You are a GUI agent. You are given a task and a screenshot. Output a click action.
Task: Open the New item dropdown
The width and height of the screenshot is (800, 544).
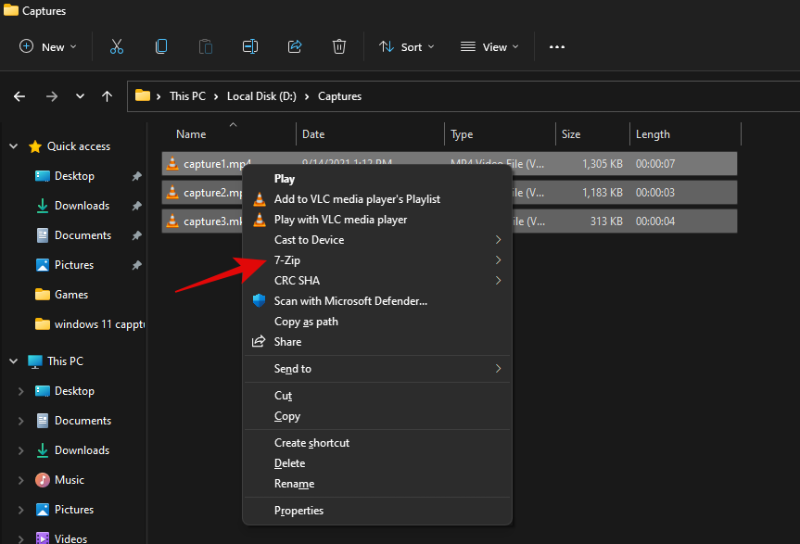(49, 47)
